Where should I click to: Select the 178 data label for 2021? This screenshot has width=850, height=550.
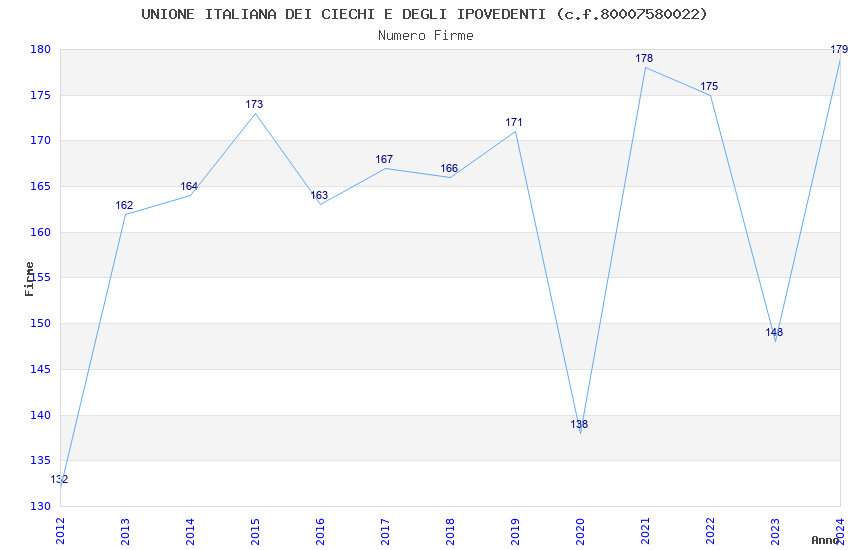pyautogui.click(x=644, y=59)
